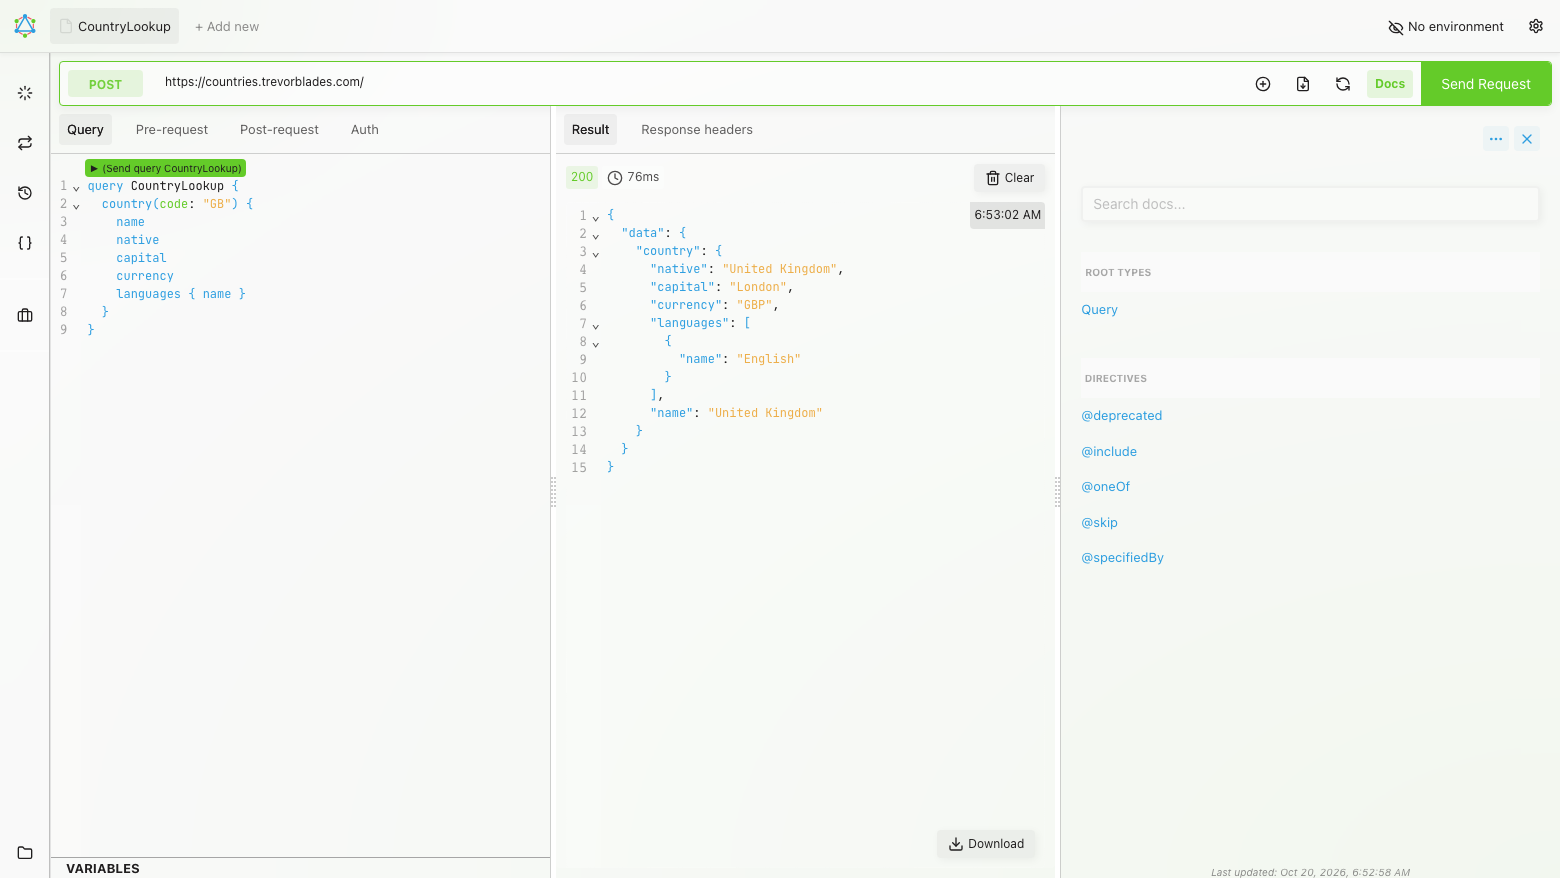Toggle the Docs button
The image size is (1560, 878).
[1390, 84]
